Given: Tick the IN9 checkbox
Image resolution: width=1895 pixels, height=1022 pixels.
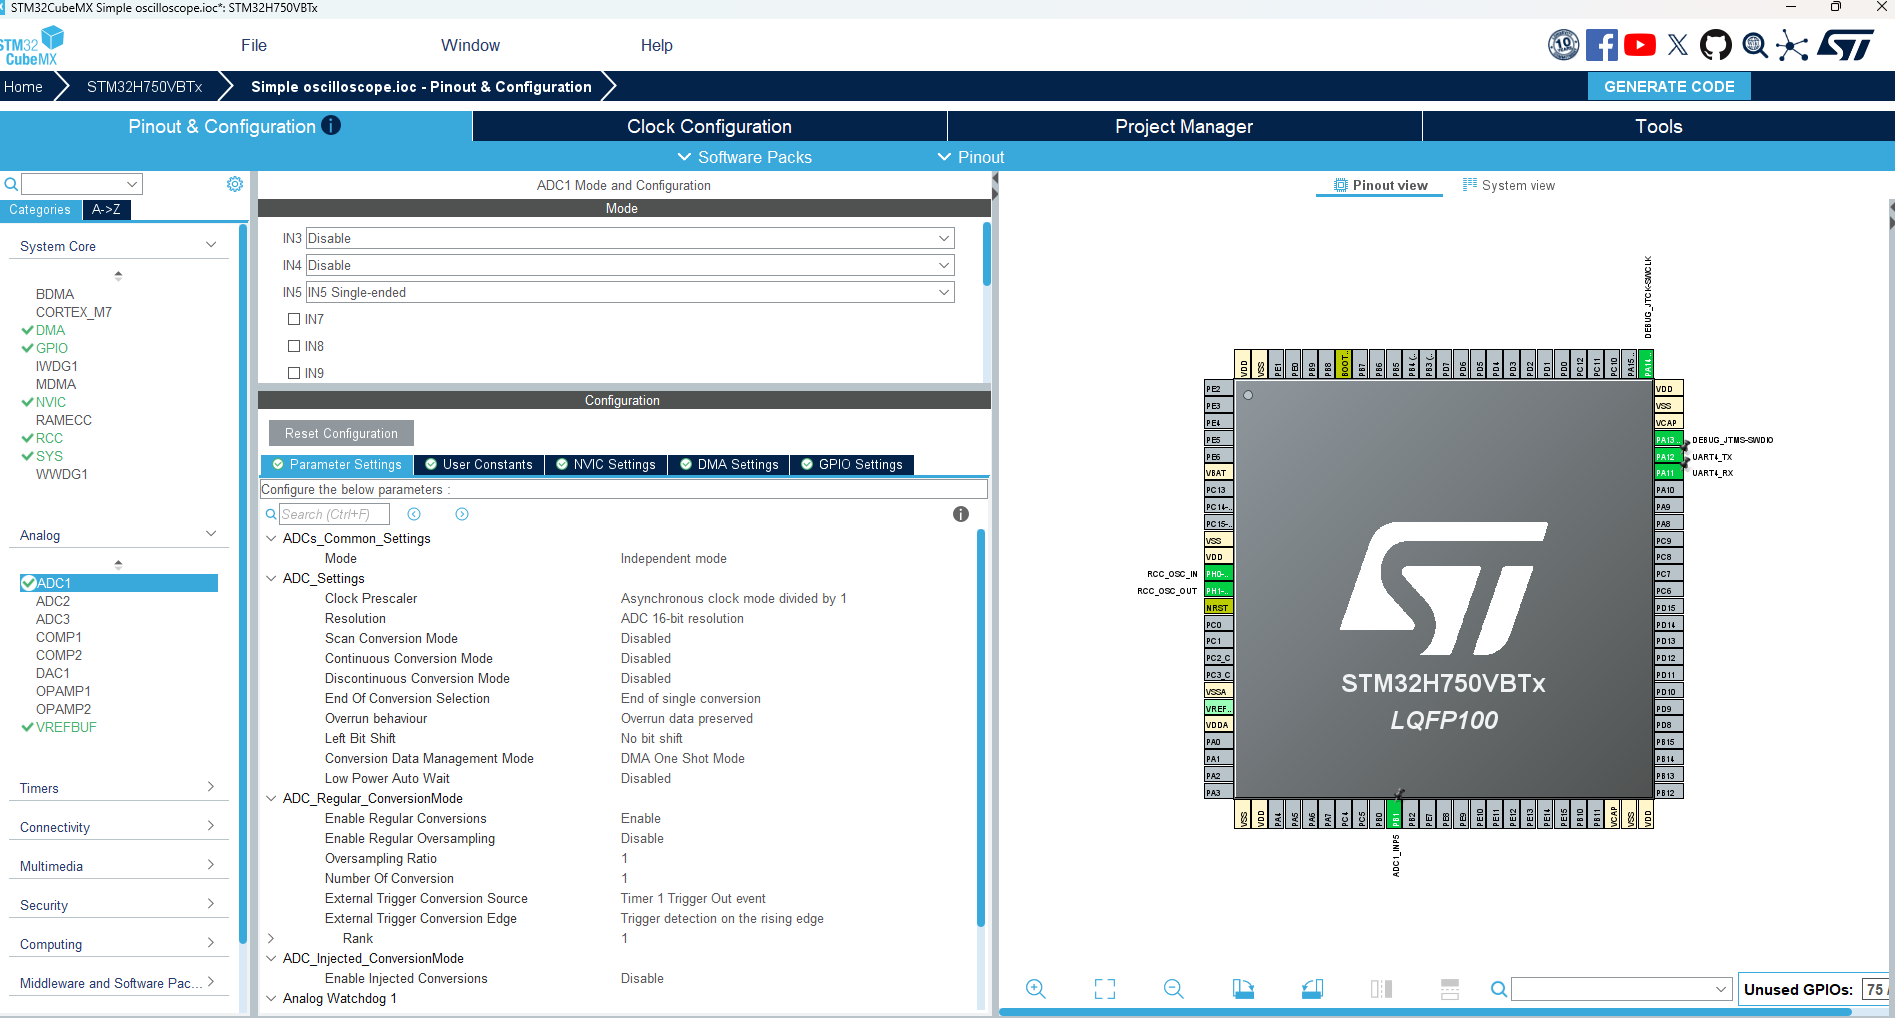Looking at the screenshot, I should [294, 373].
